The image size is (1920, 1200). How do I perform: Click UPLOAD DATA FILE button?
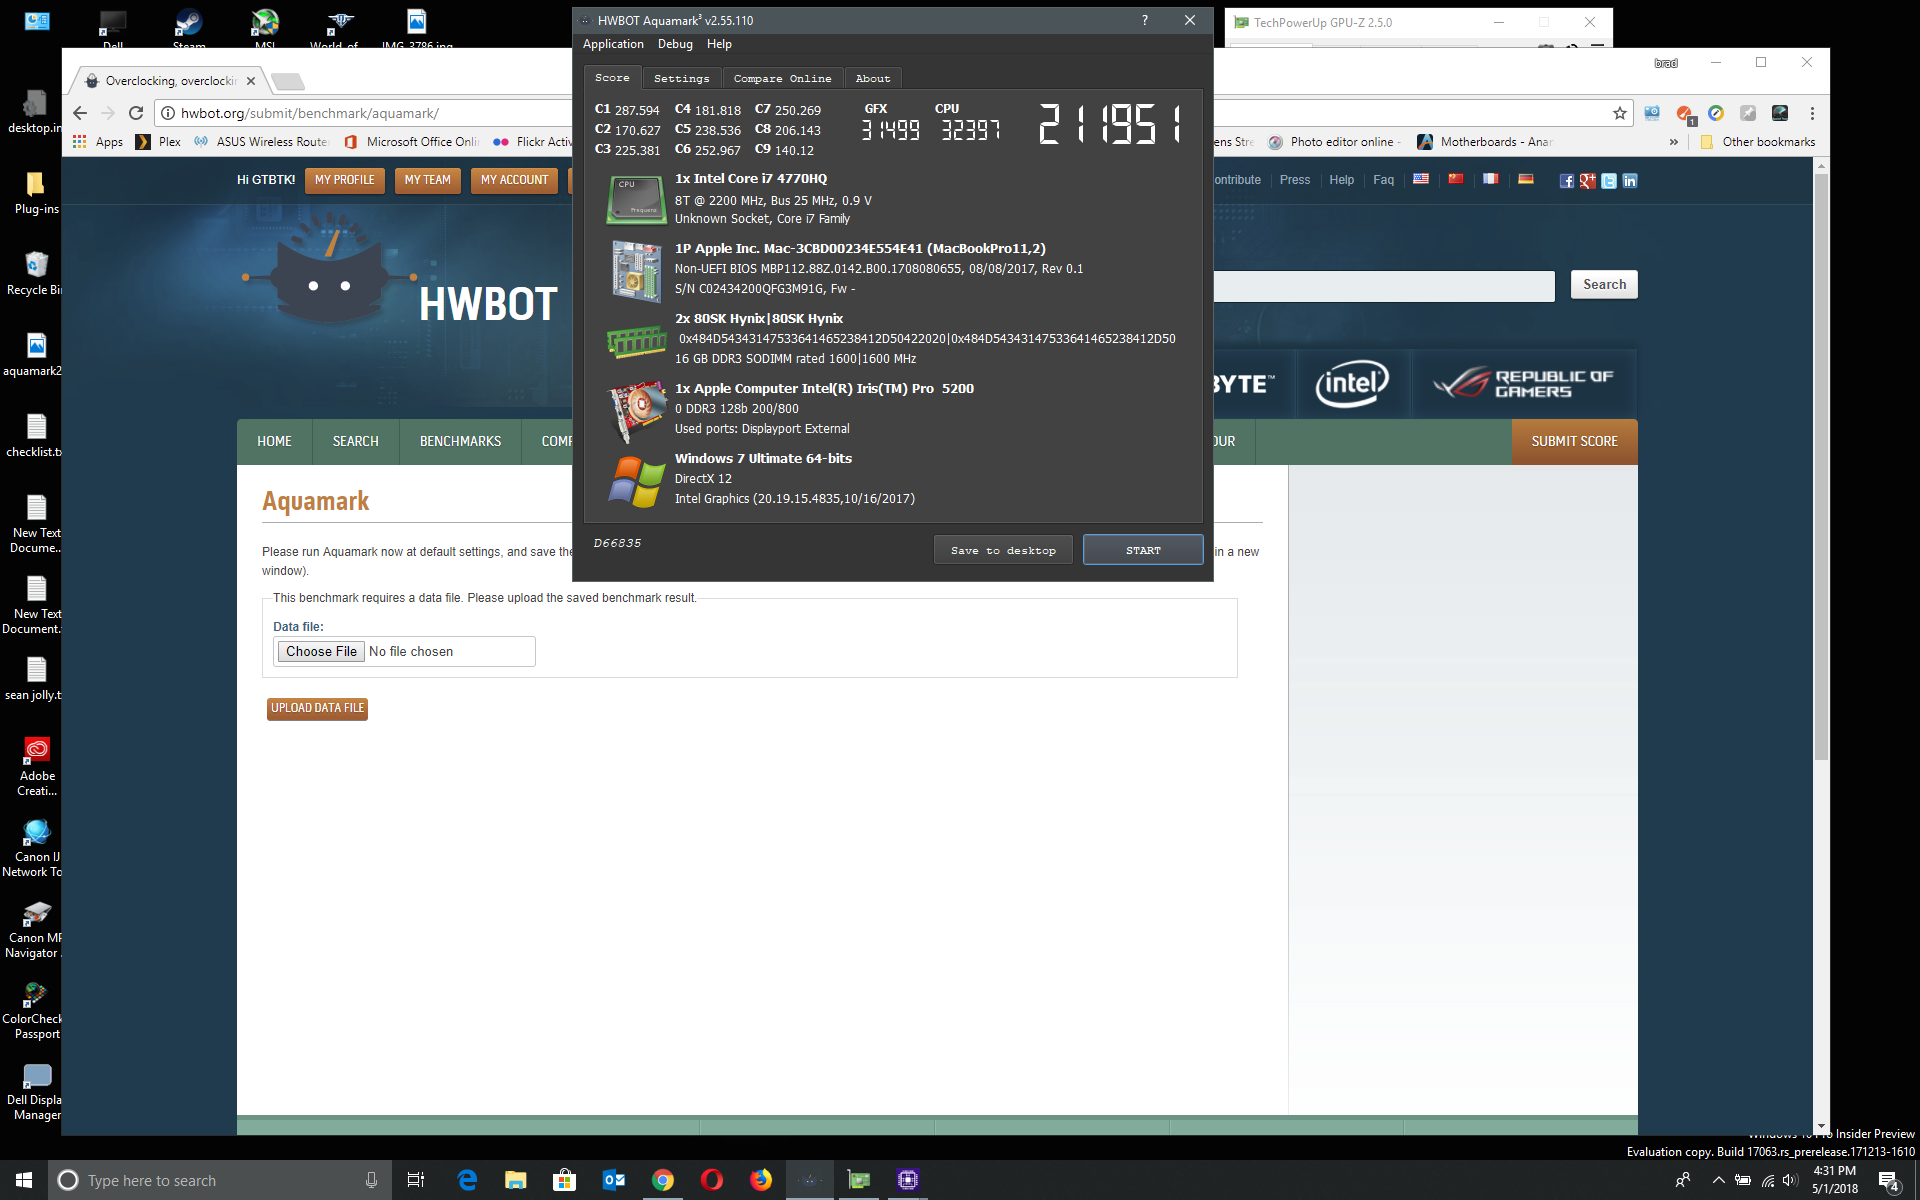(x=317, y=708)
